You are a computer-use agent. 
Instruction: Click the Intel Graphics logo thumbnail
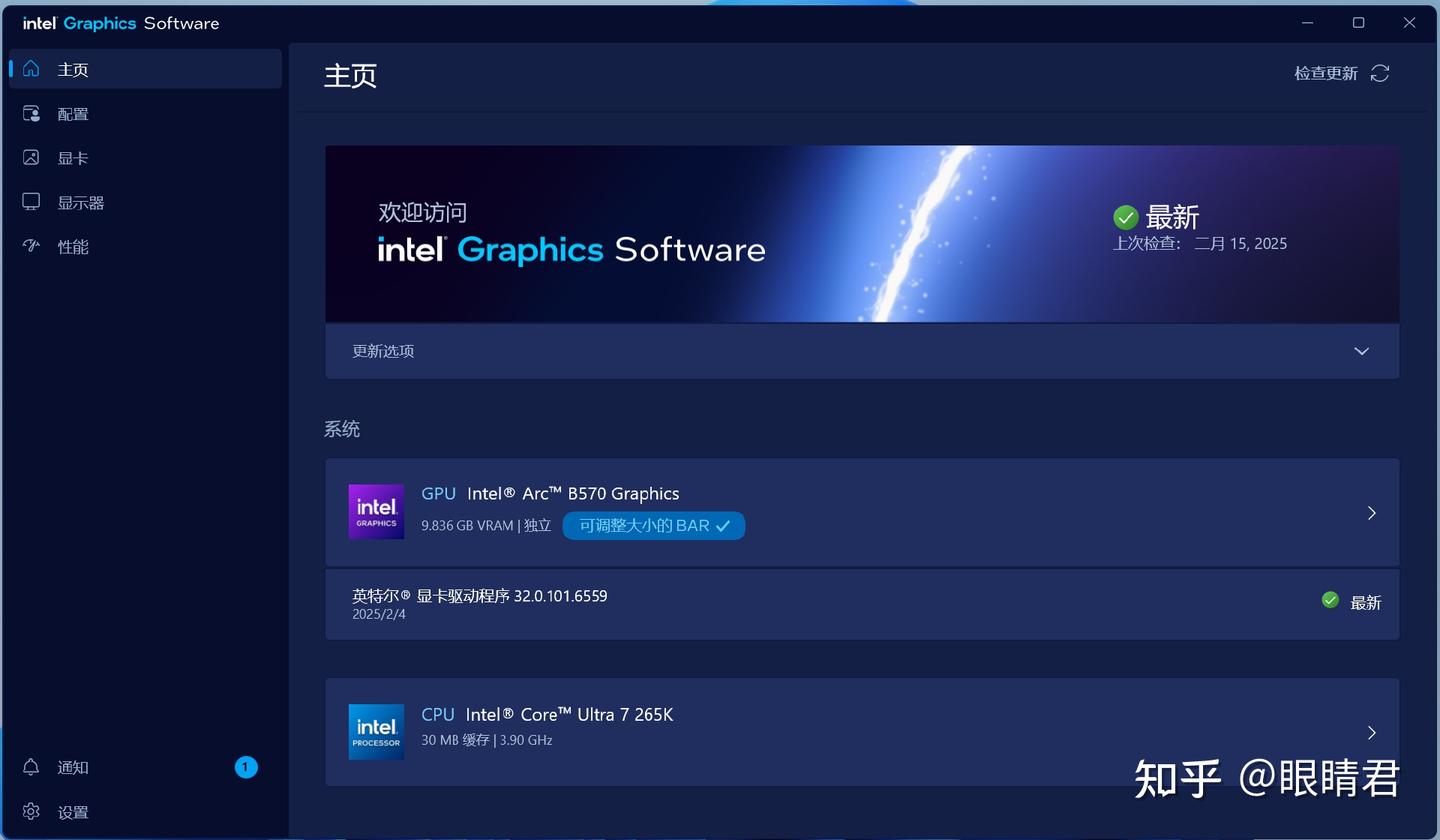point(376,511)
